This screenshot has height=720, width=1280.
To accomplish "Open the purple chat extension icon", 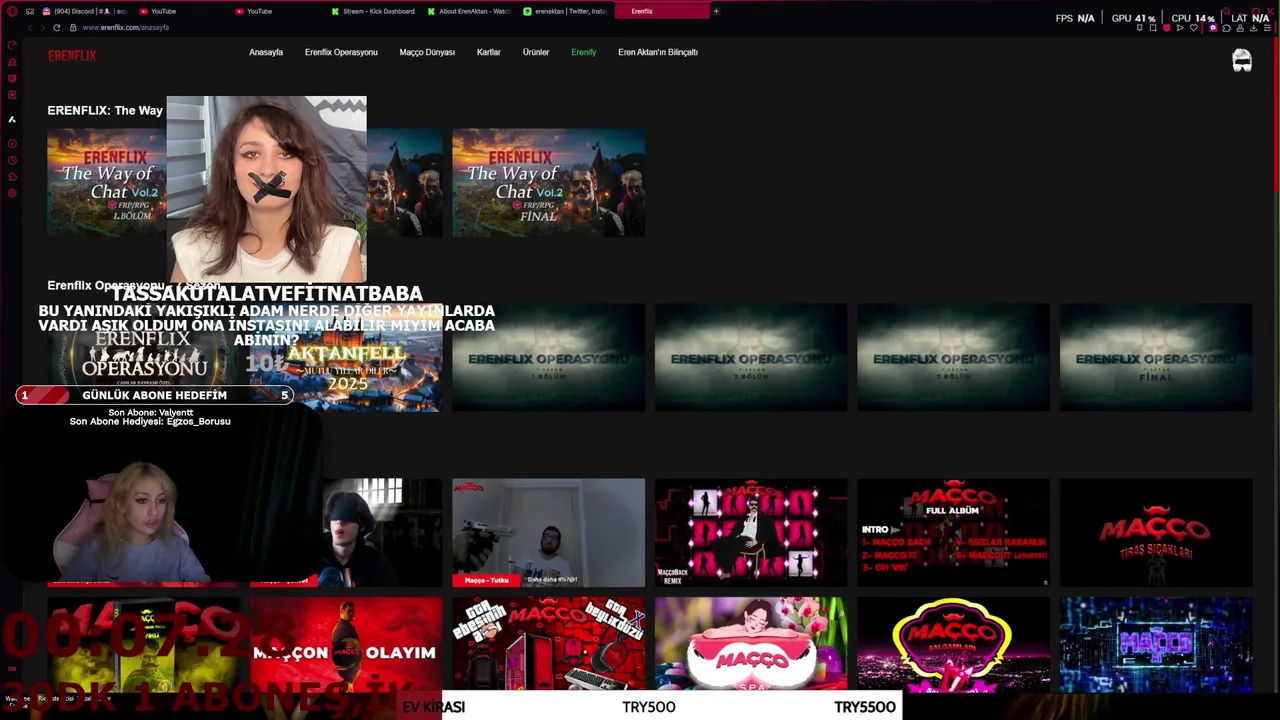I will tap(1213, 28).
